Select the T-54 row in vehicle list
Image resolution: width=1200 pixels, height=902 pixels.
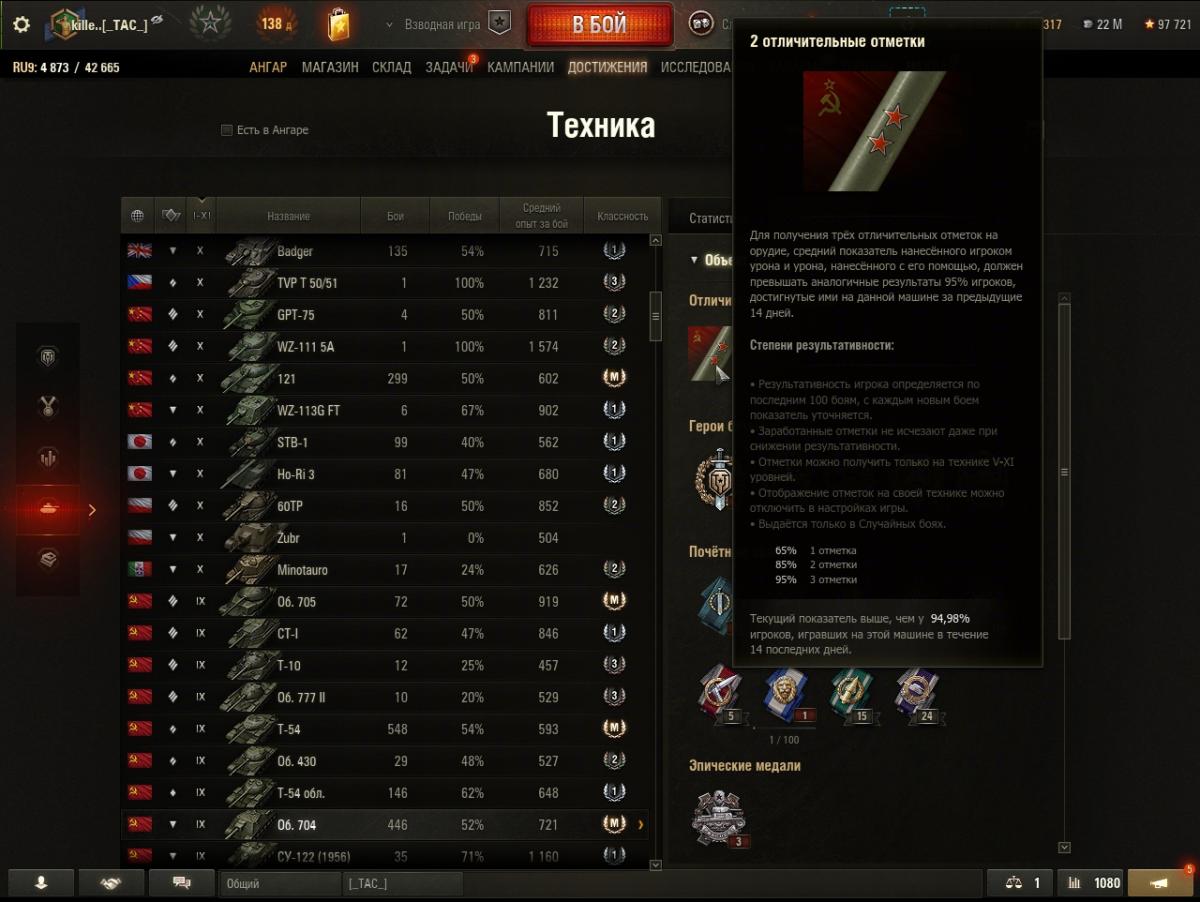385,729
